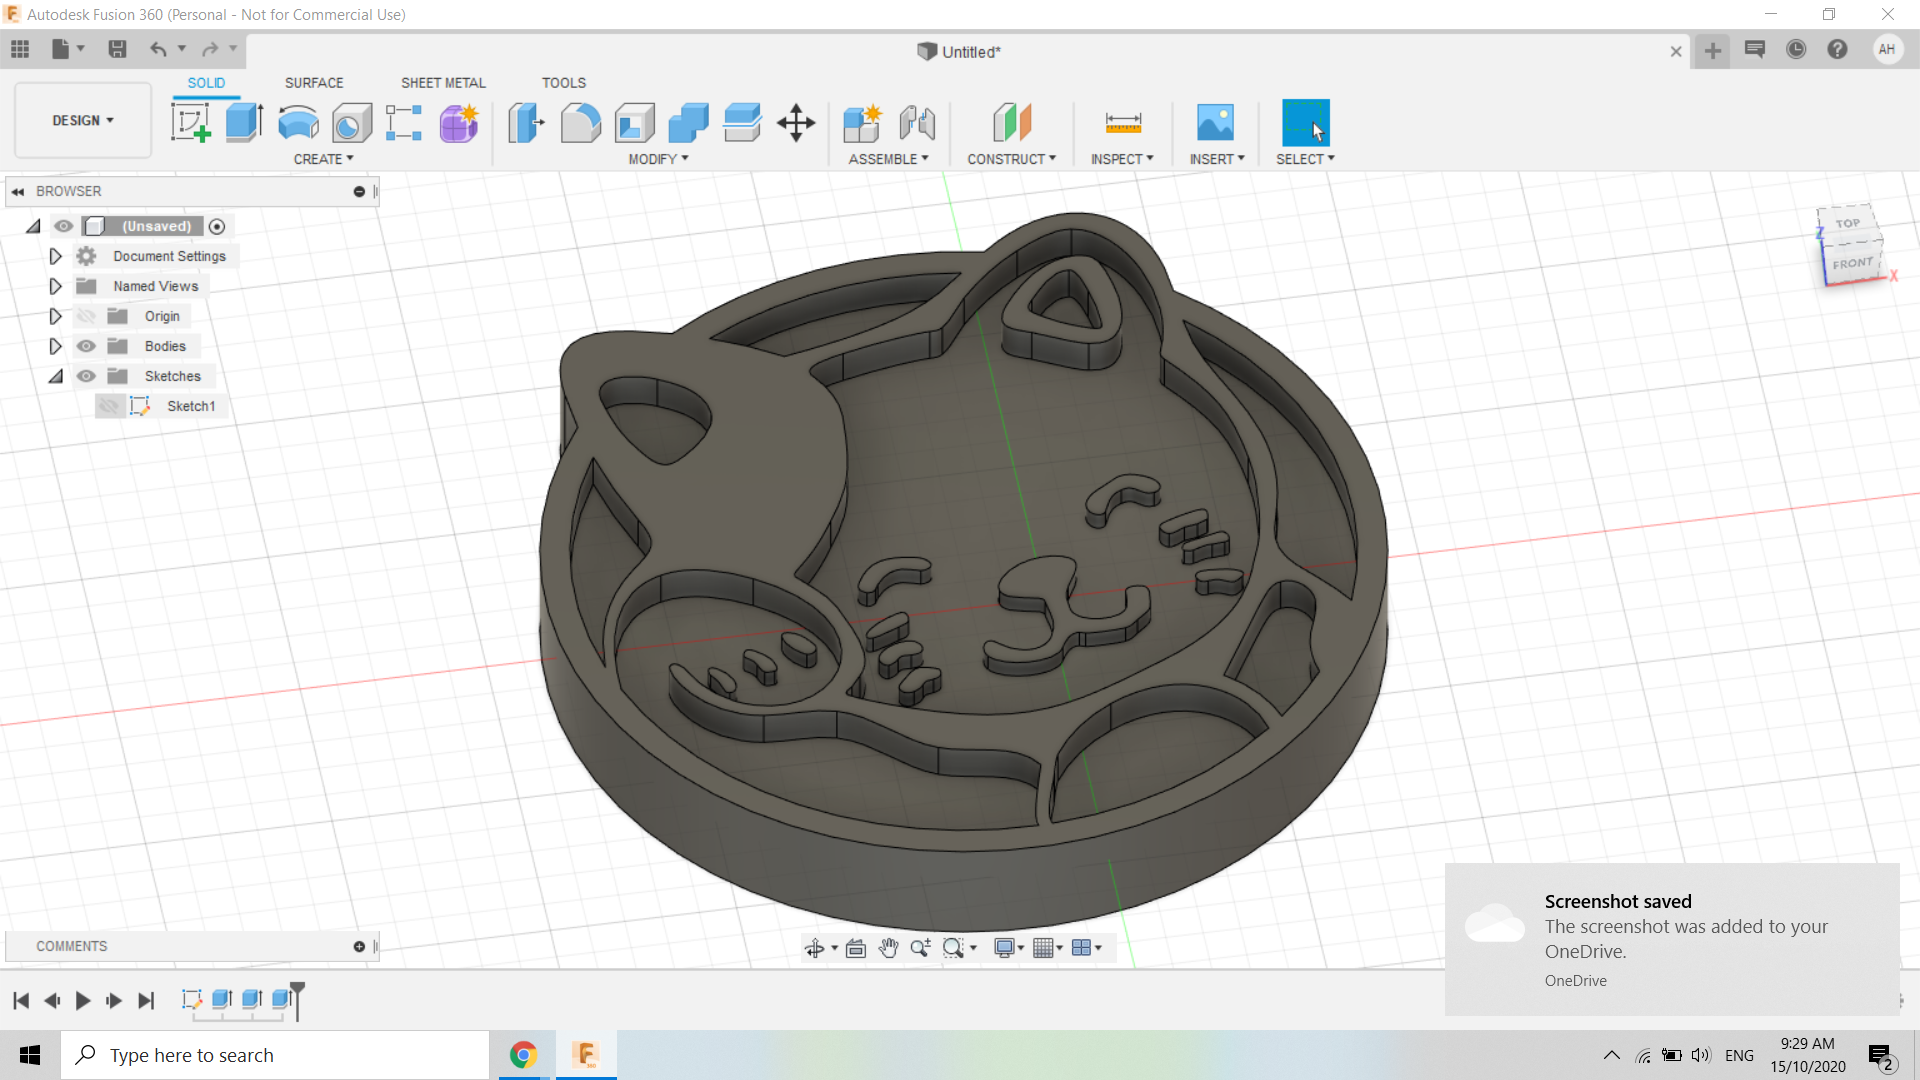The width and height of the screenshot is (1920, 1080).
Task: Switch to the SURFACE tab
Action: pyautogui.click(x=314, y=82)
